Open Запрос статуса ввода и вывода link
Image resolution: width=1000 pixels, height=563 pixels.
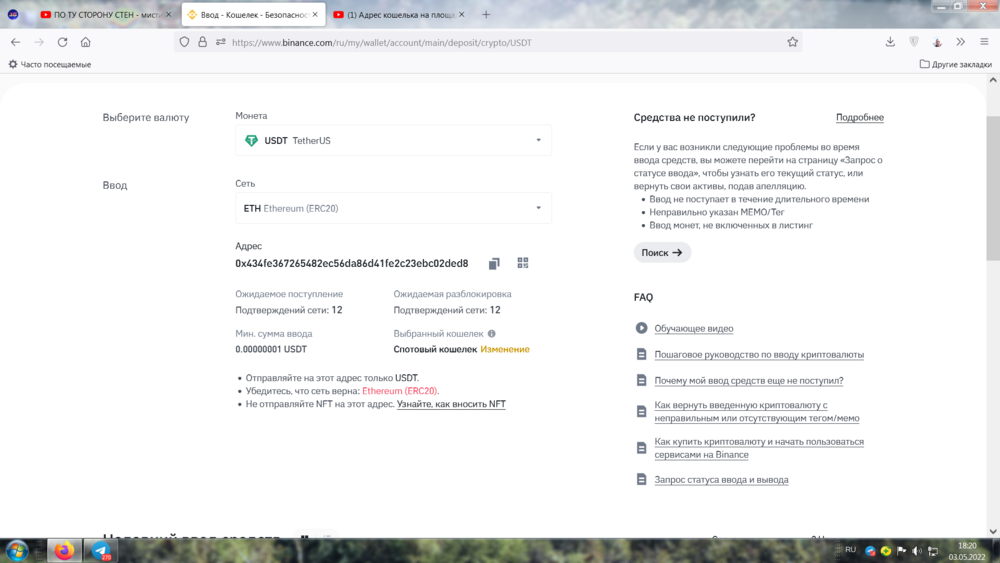(x=721, y=479)
